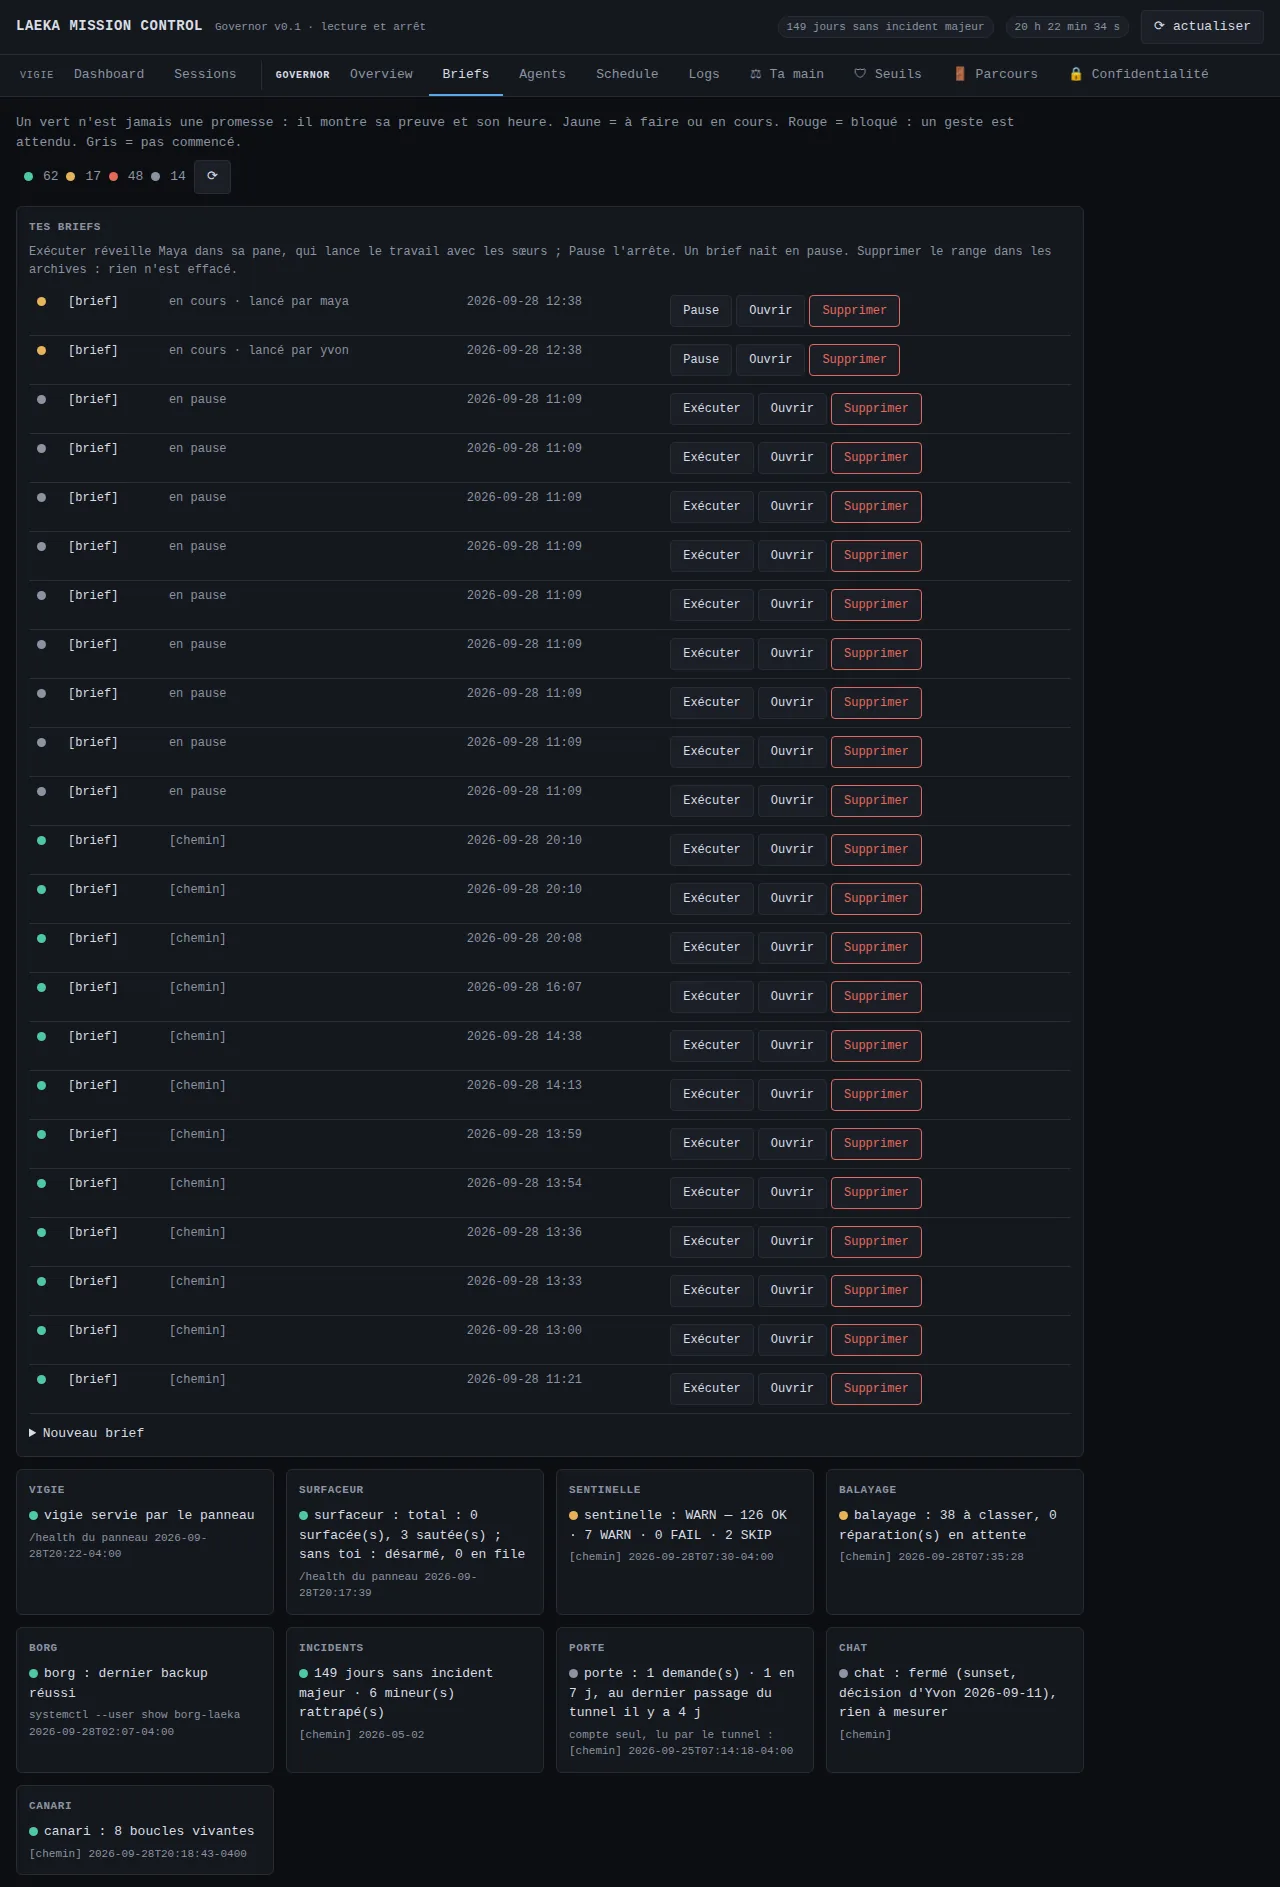The width and height of the screenshot is (1280, 1887).
Task: Select the Agents tab
Action: (542, 75)
